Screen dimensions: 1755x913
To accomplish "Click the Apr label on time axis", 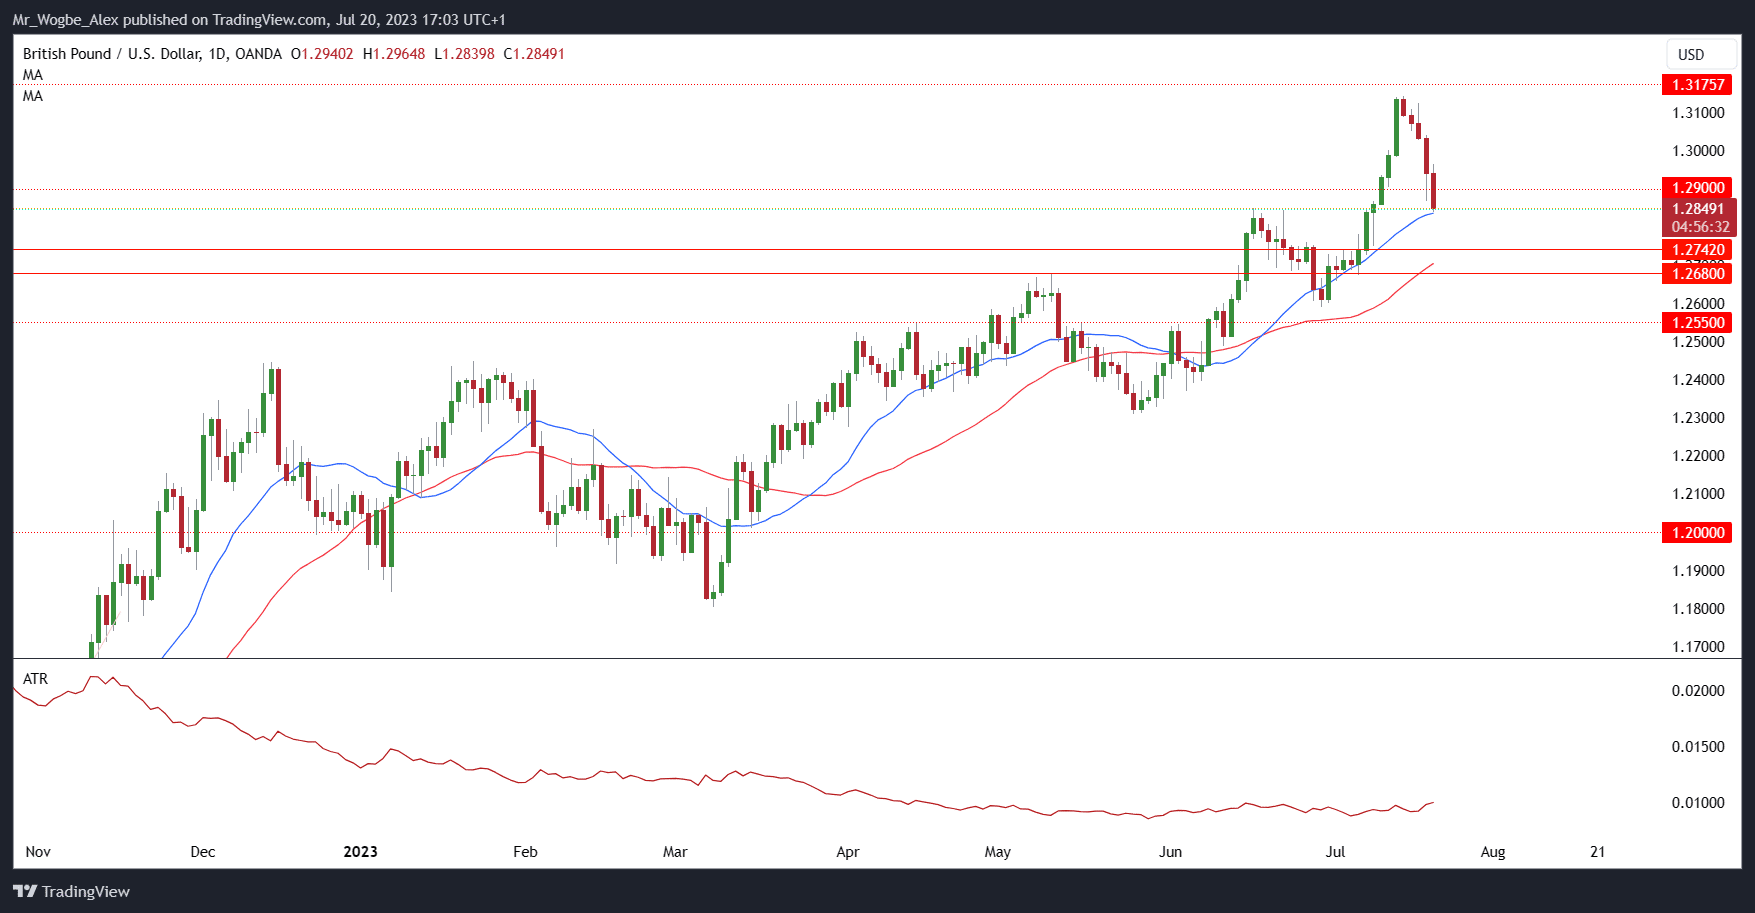I will tap(848, 852).
